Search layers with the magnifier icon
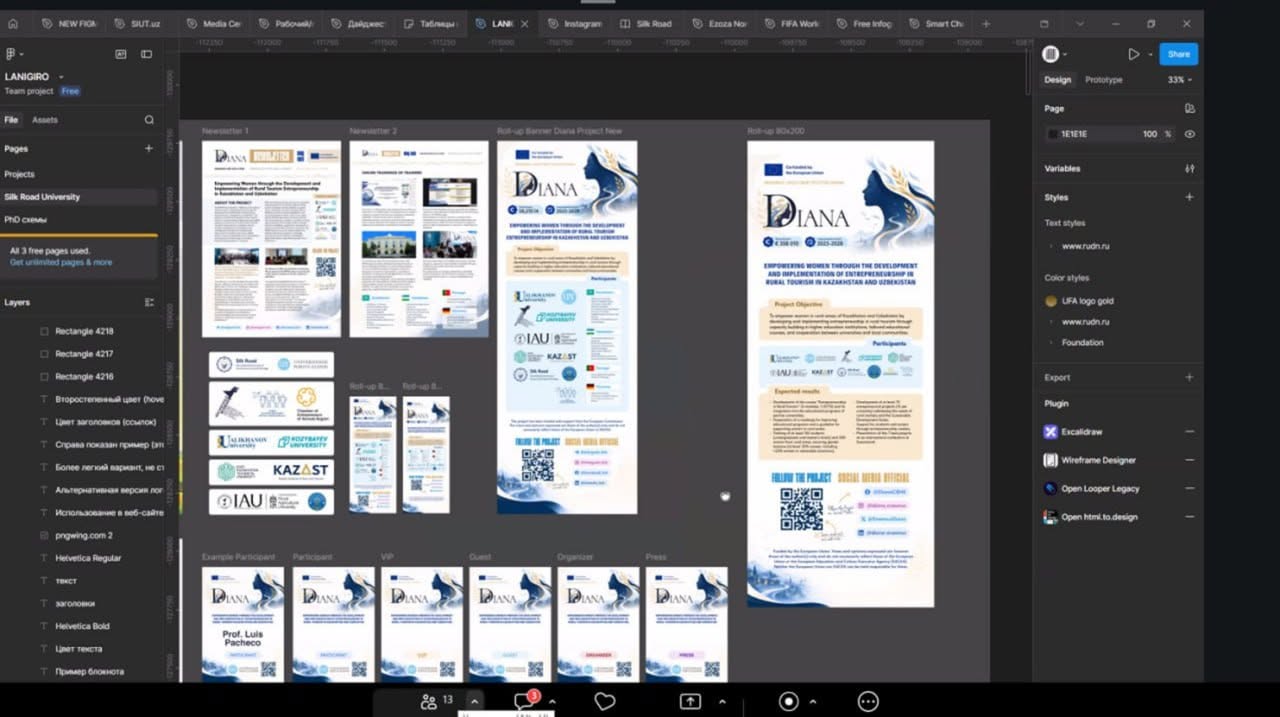This screenshot has width=1280, height=717. pos(149,120)
